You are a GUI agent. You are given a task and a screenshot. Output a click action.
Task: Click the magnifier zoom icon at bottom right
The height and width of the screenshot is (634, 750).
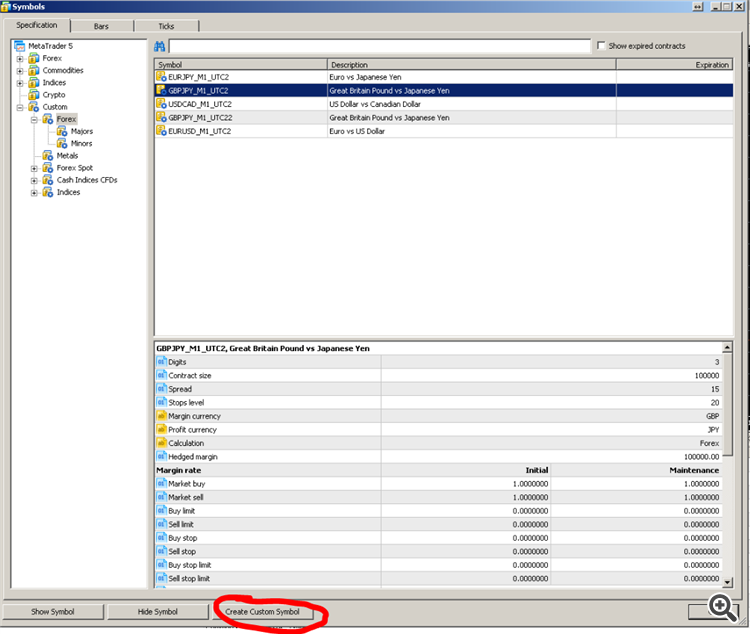click(x=723, y=608)
